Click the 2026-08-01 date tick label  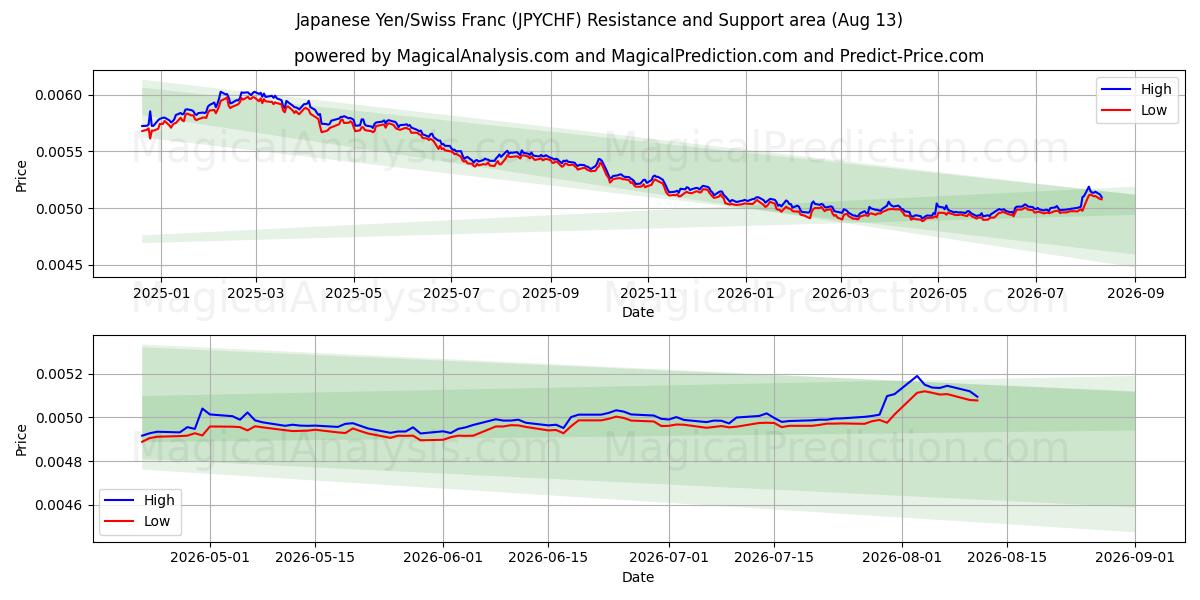point(902,558)
